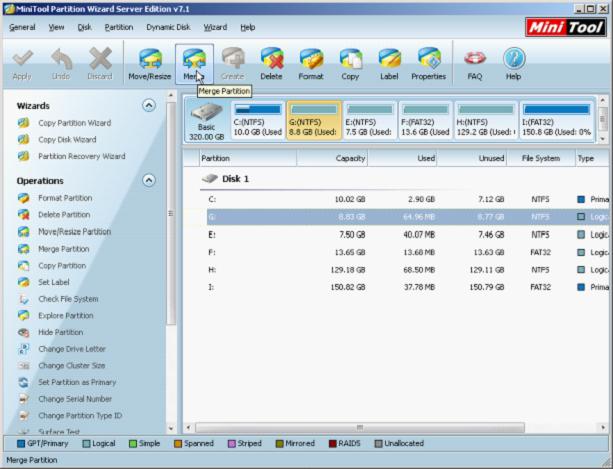Image resolution: width=613 pixels, height=469 pixels.
Task: Select the C: partition row
Action: click(408, 200)
